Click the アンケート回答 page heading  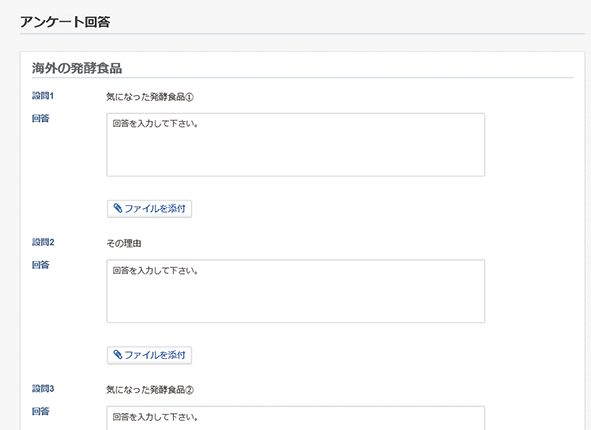click(65, 21)
